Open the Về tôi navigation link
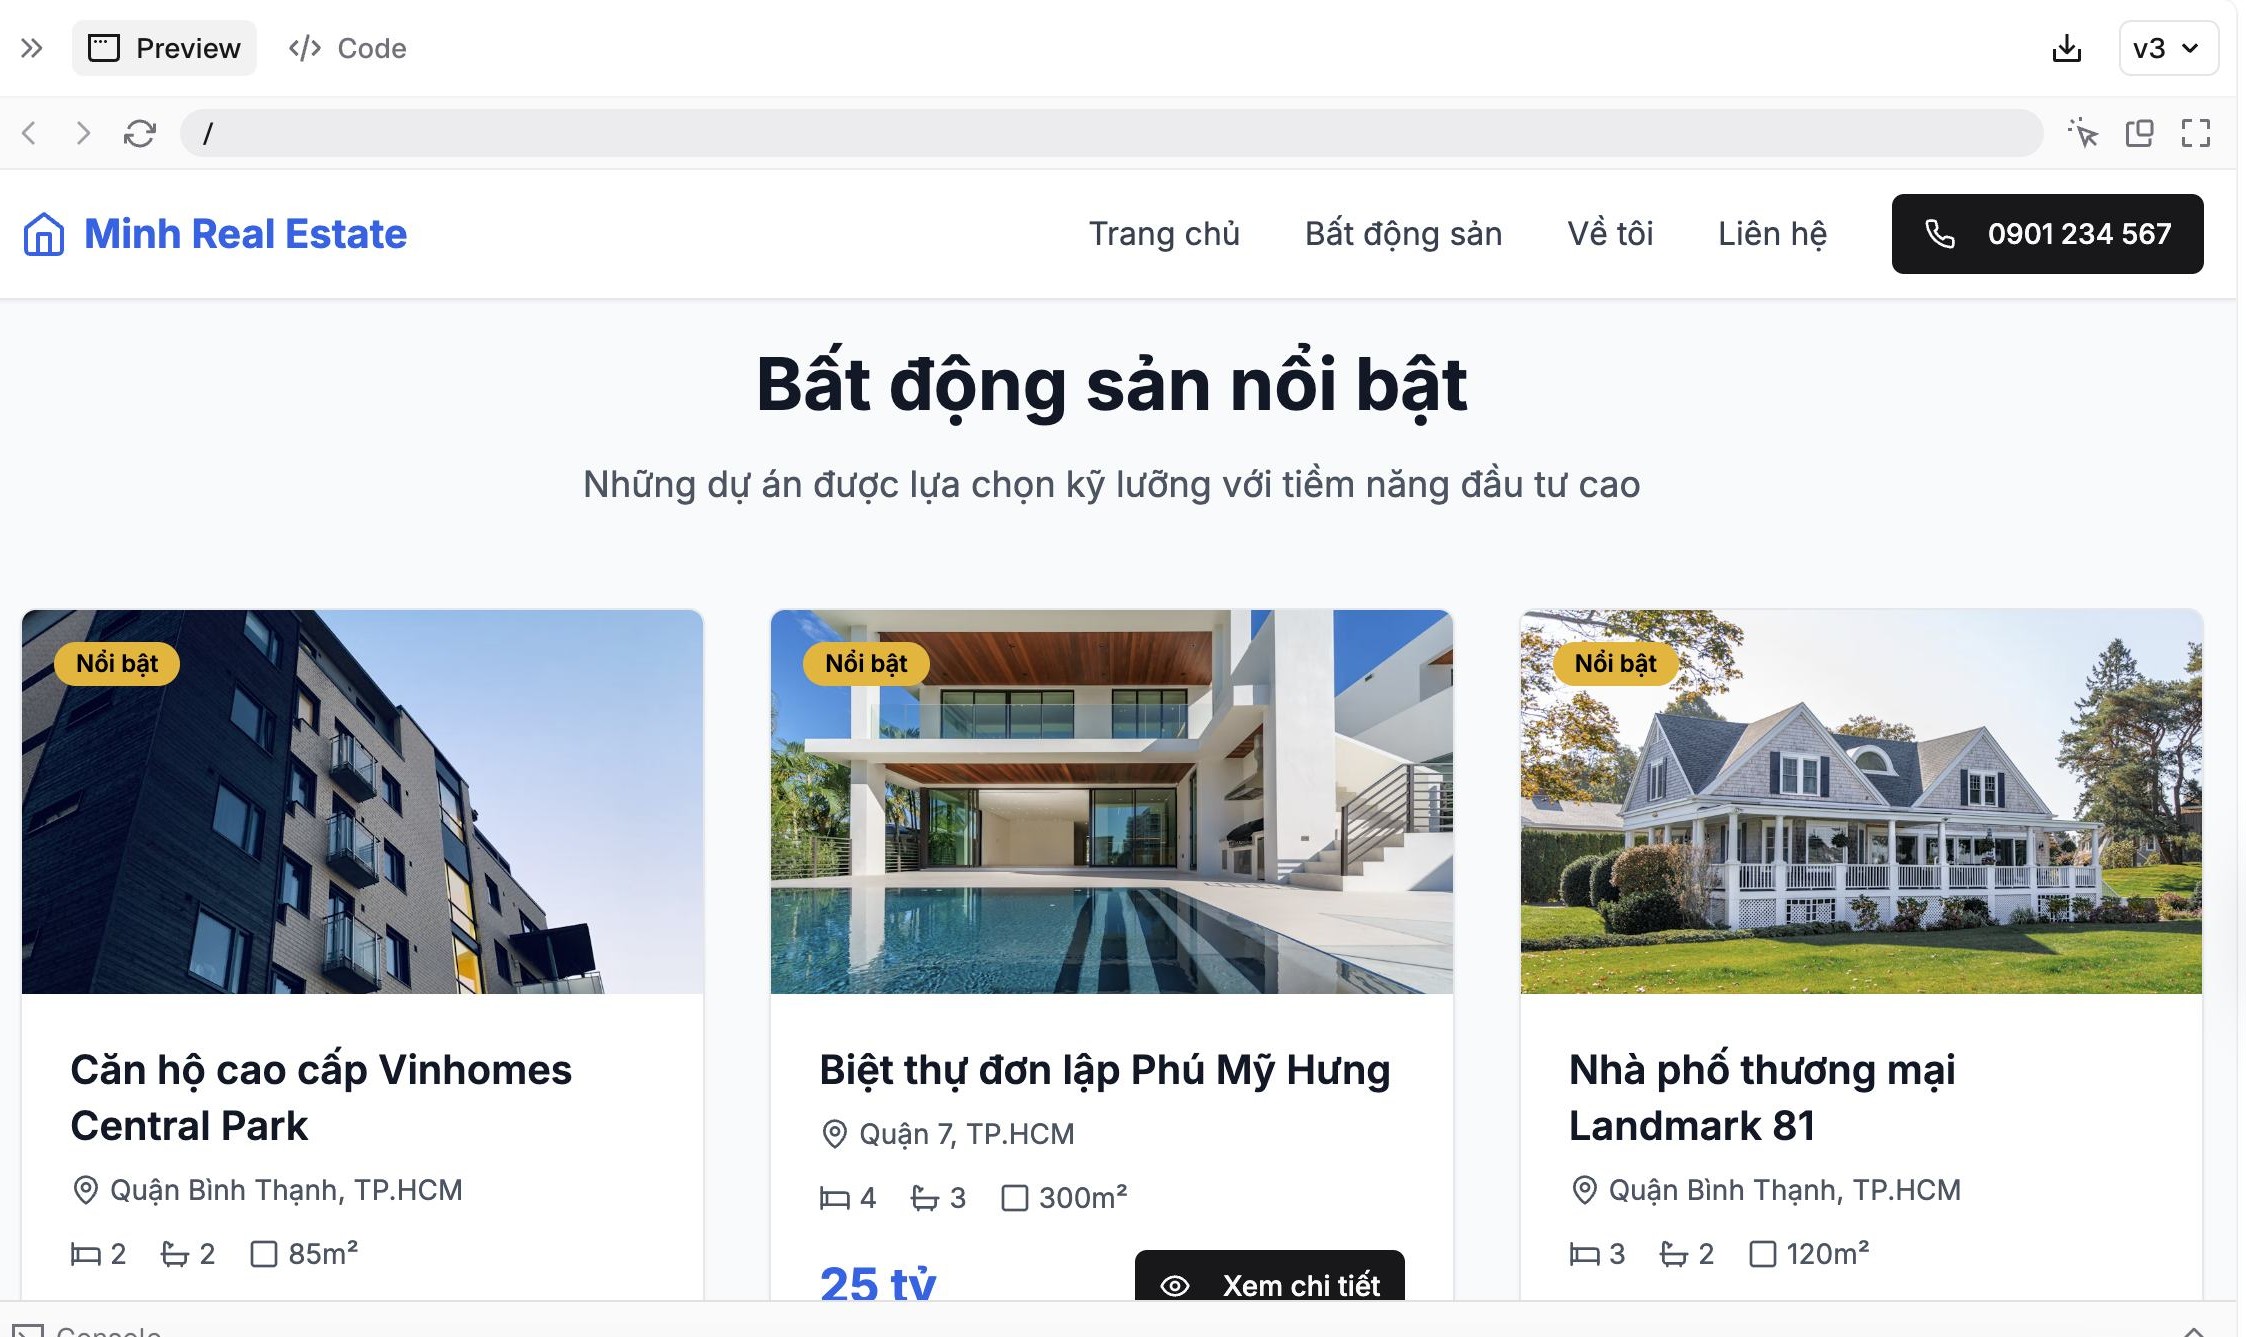2246x1337 pixels. [x=1610, y=234]
